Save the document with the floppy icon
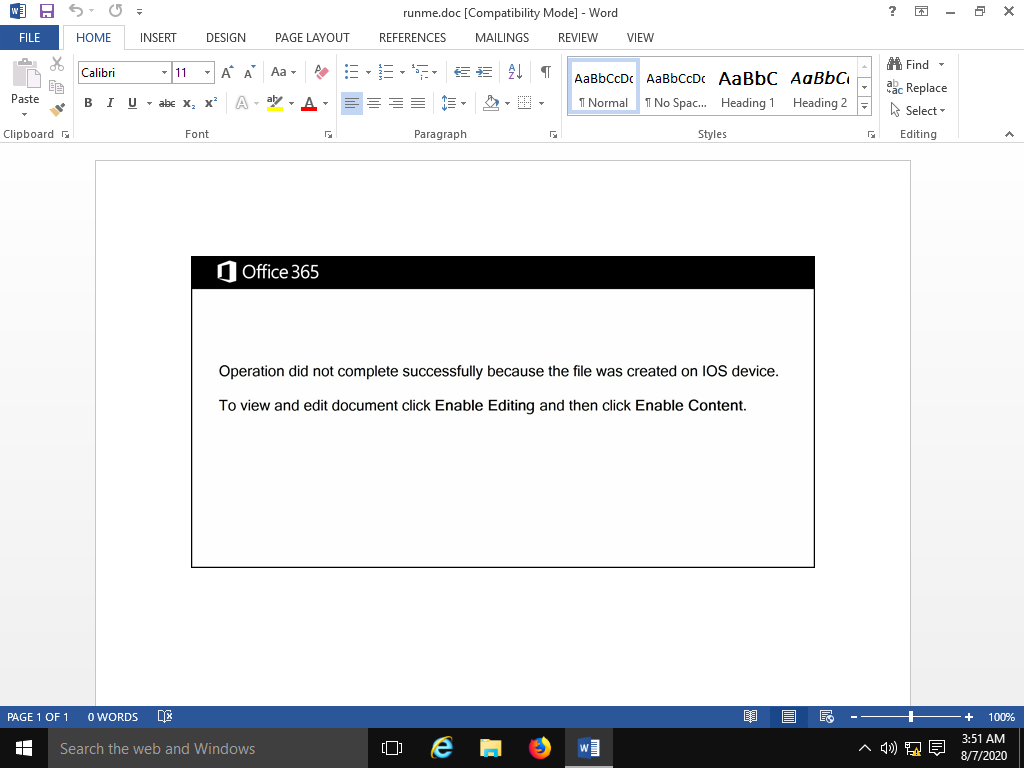Viewport: 1024px width, 768px height. [x=46, y=11]
